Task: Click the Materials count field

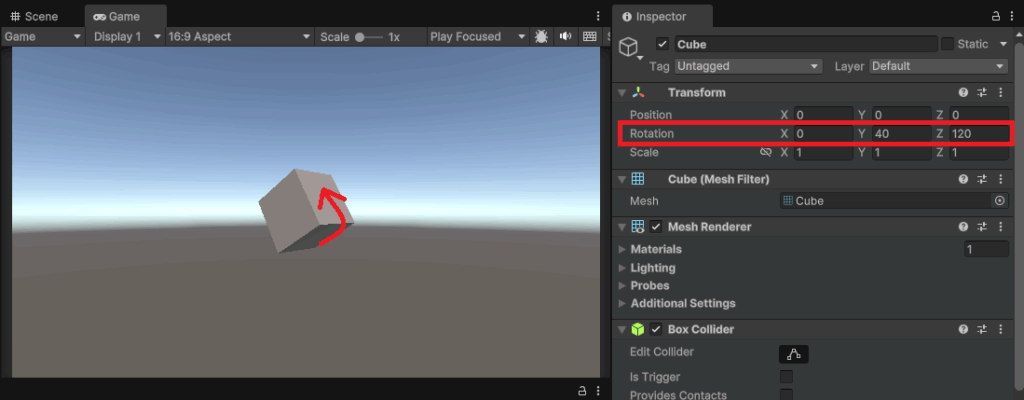Action: point(986,249)
